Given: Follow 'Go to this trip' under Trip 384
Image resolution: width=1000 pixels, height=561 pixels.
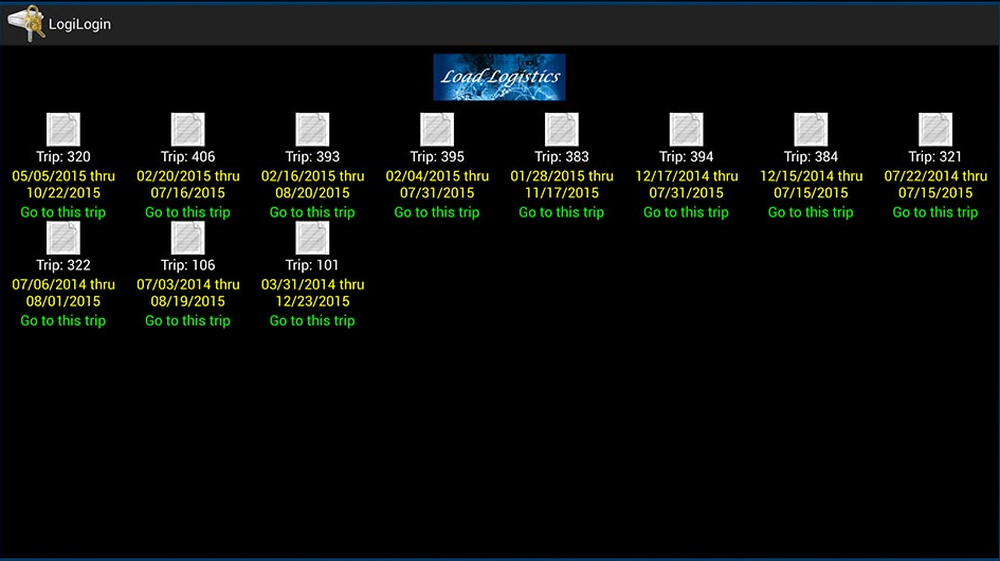Looking at the screenshot, I should 811,212.
